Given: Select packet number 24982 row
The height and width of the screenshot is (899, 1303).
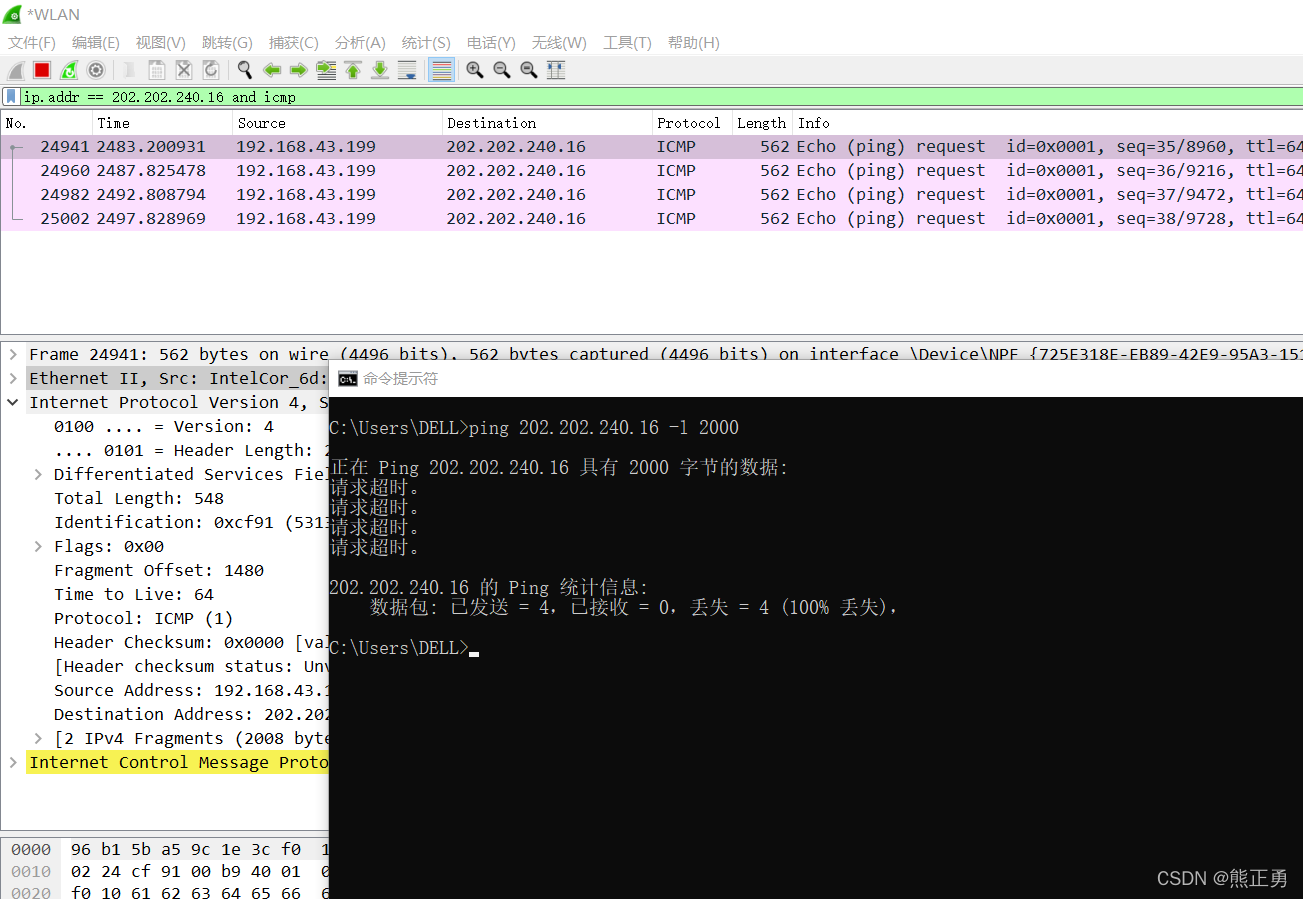Looking at the screenshot, I should tap(651, 195).
